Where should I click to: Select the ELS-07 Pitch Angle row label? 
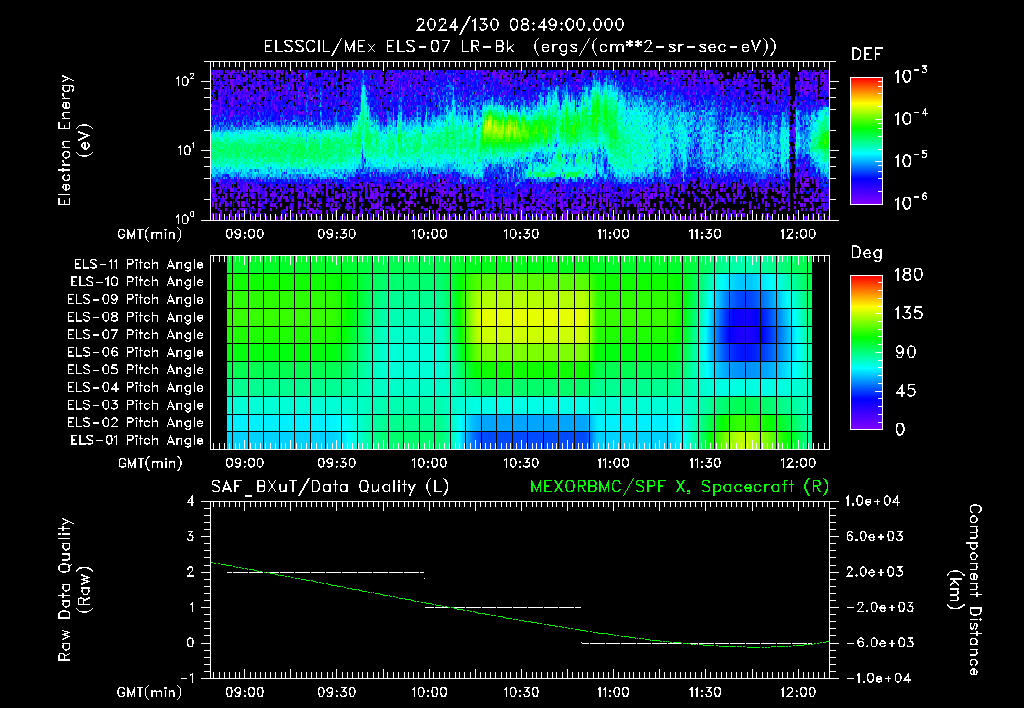[x=135, y=334]
